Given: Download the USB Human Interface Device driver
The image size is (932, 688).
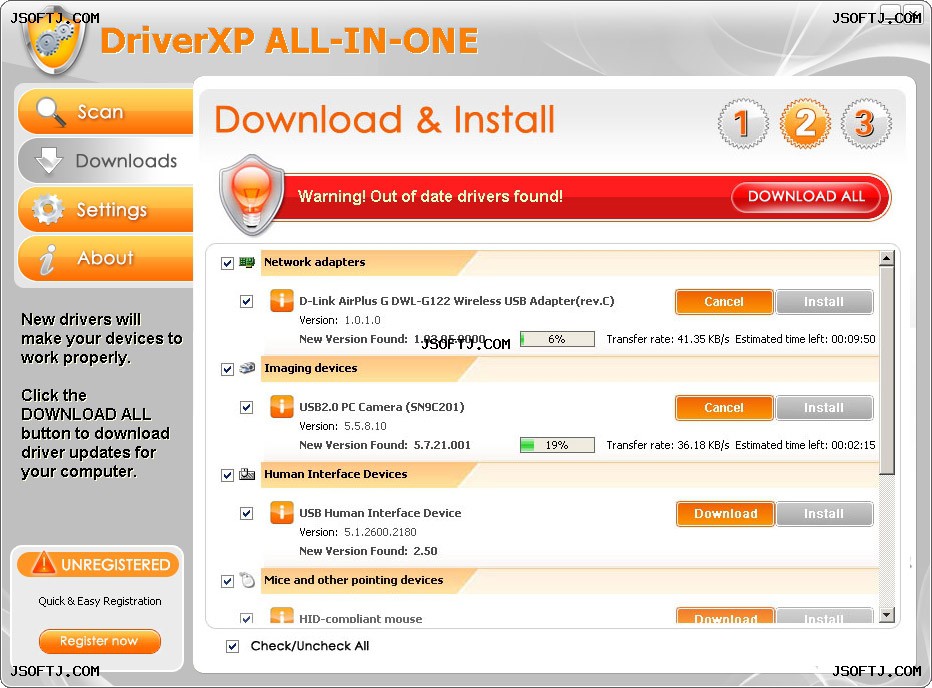Looking at the screenshot, I should coord(725,513).
